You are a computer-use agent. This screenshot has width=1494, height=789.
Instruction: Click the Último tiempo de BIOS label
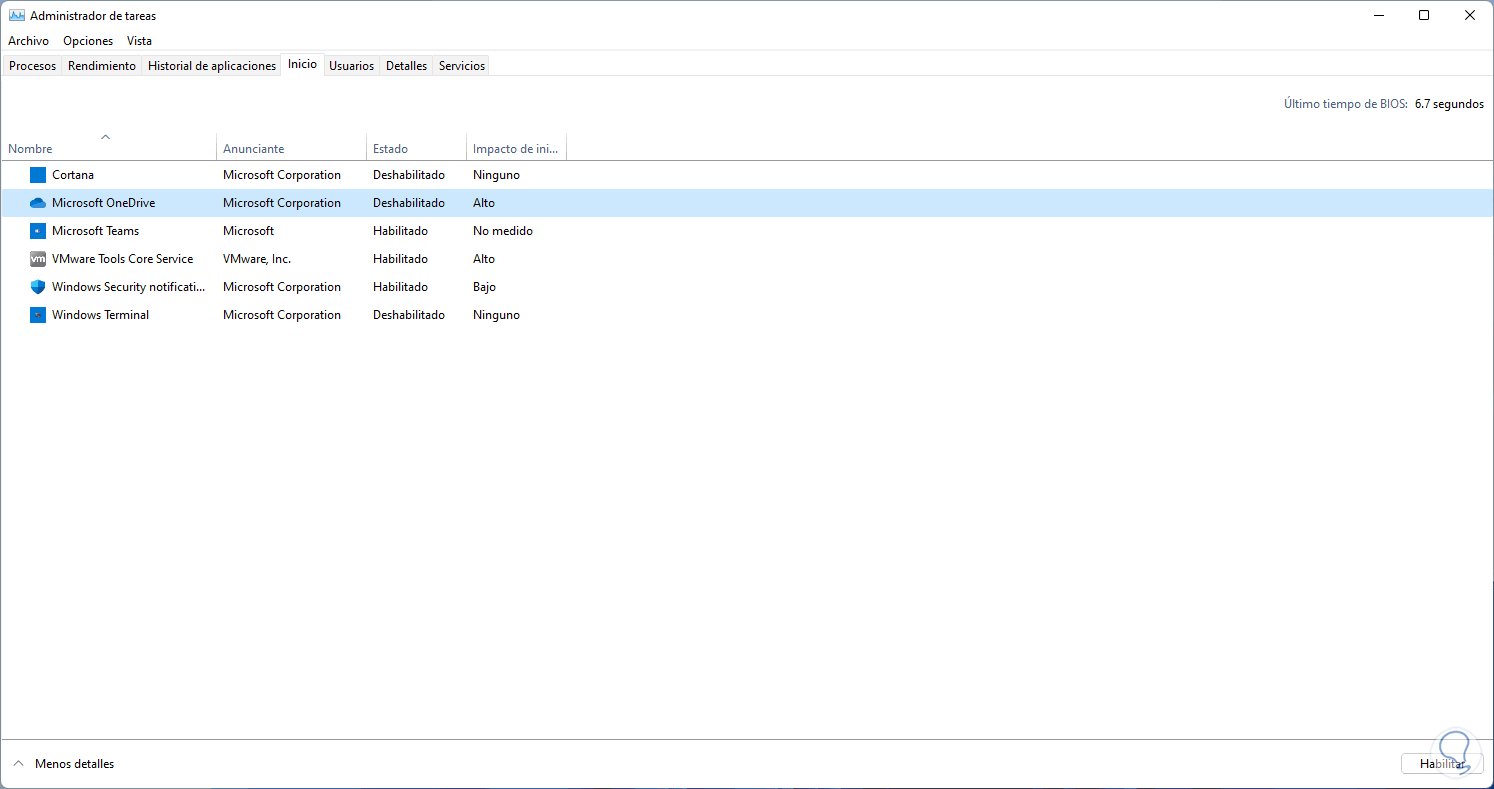pyautogui.click(x=1346, y=104)
